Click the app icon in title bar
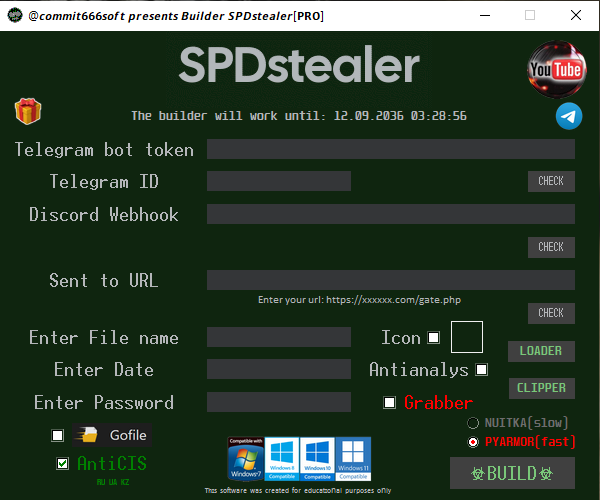 pos(15,15)
